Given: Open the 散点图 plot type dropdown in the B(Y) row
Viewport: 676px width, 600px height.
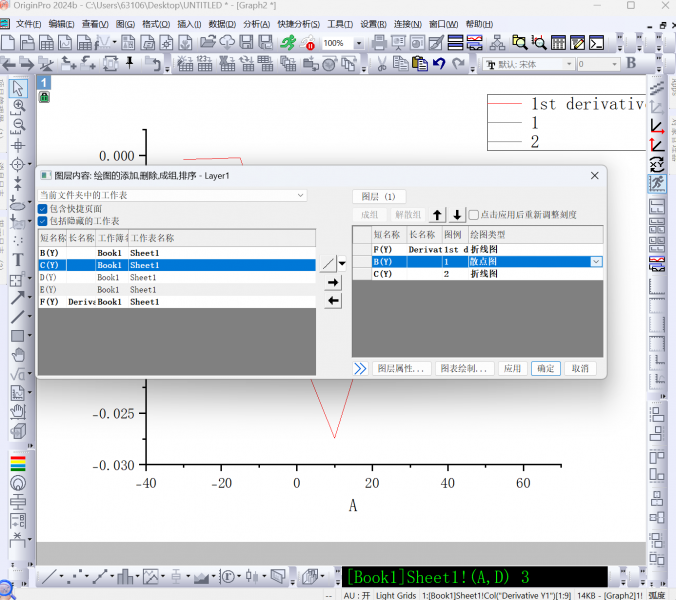Looking at the screenshot, I should tap(596, 262).
